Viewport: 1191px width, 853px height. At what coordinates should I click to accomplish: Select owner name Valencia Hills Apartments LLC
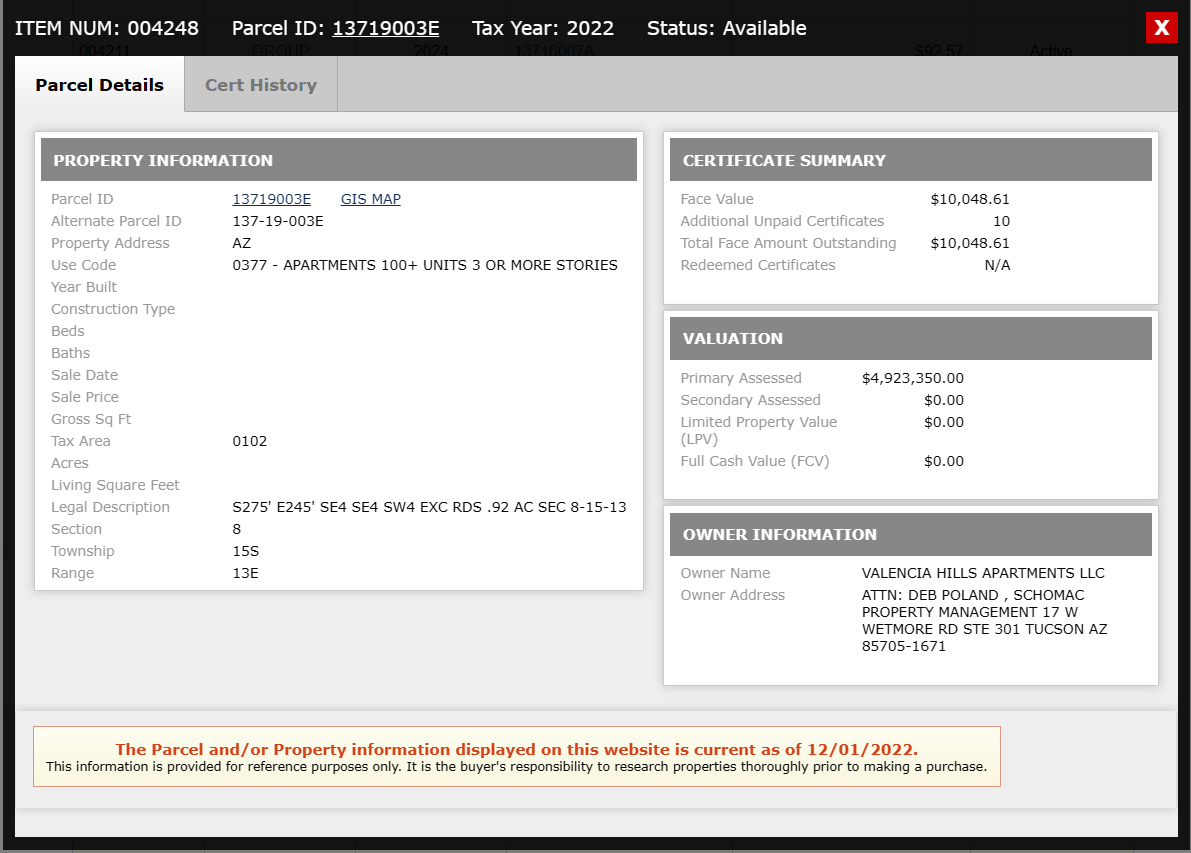pyautogui.click(x=983, y=573)
